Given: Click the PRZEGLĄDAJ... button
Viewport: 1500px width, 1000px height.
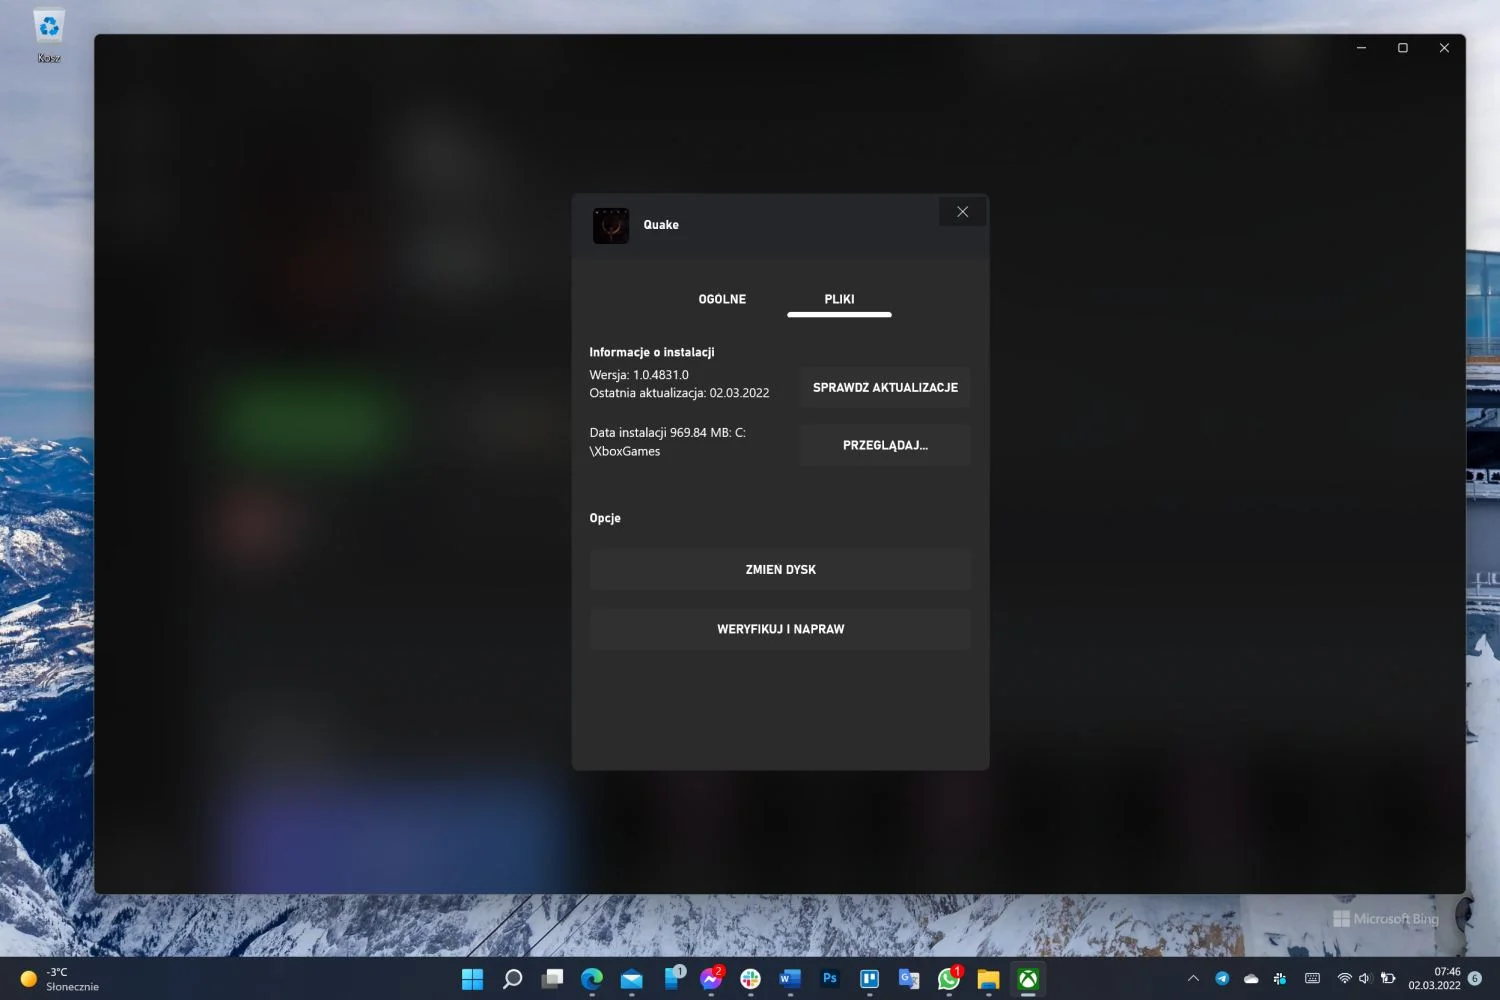Looking at the screenshot, I should [885, 445].
